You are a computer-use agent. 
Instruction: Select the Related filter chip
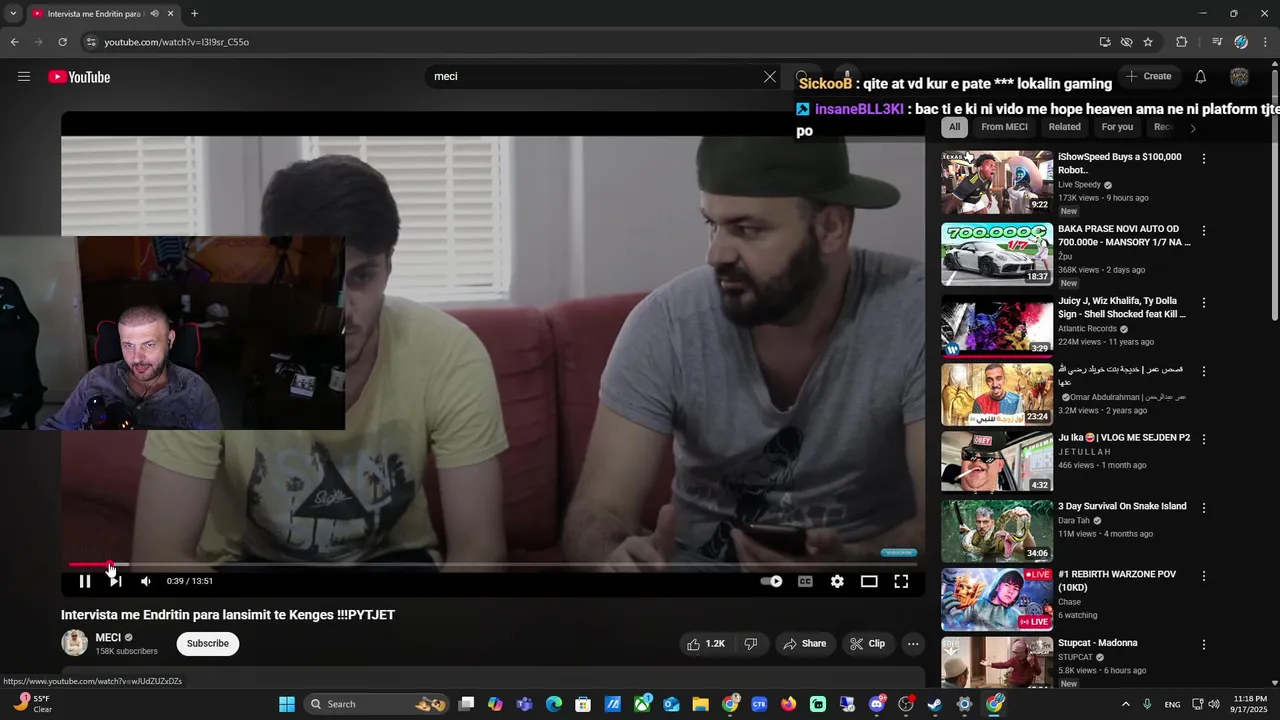point(1064,127)
